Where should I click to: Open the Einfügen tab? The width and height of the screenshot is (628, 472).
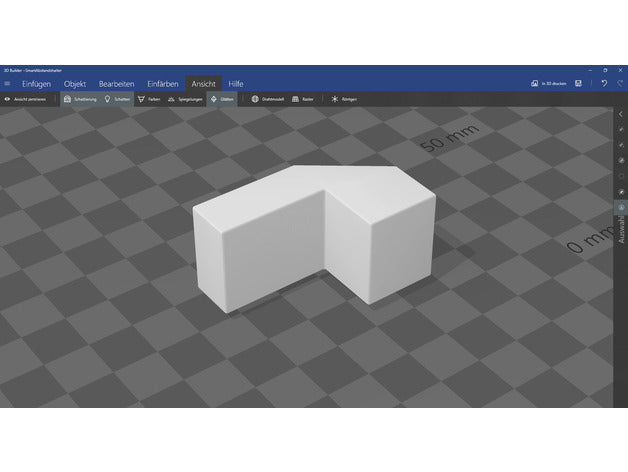pyautogui.click(x=36, y=84)
